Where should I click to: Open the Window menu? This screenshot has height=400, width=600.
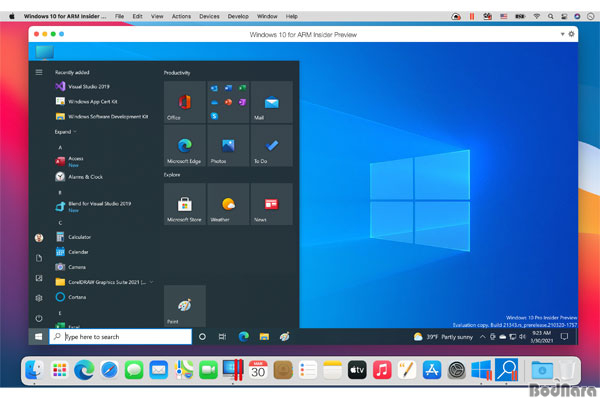[267, 16]
